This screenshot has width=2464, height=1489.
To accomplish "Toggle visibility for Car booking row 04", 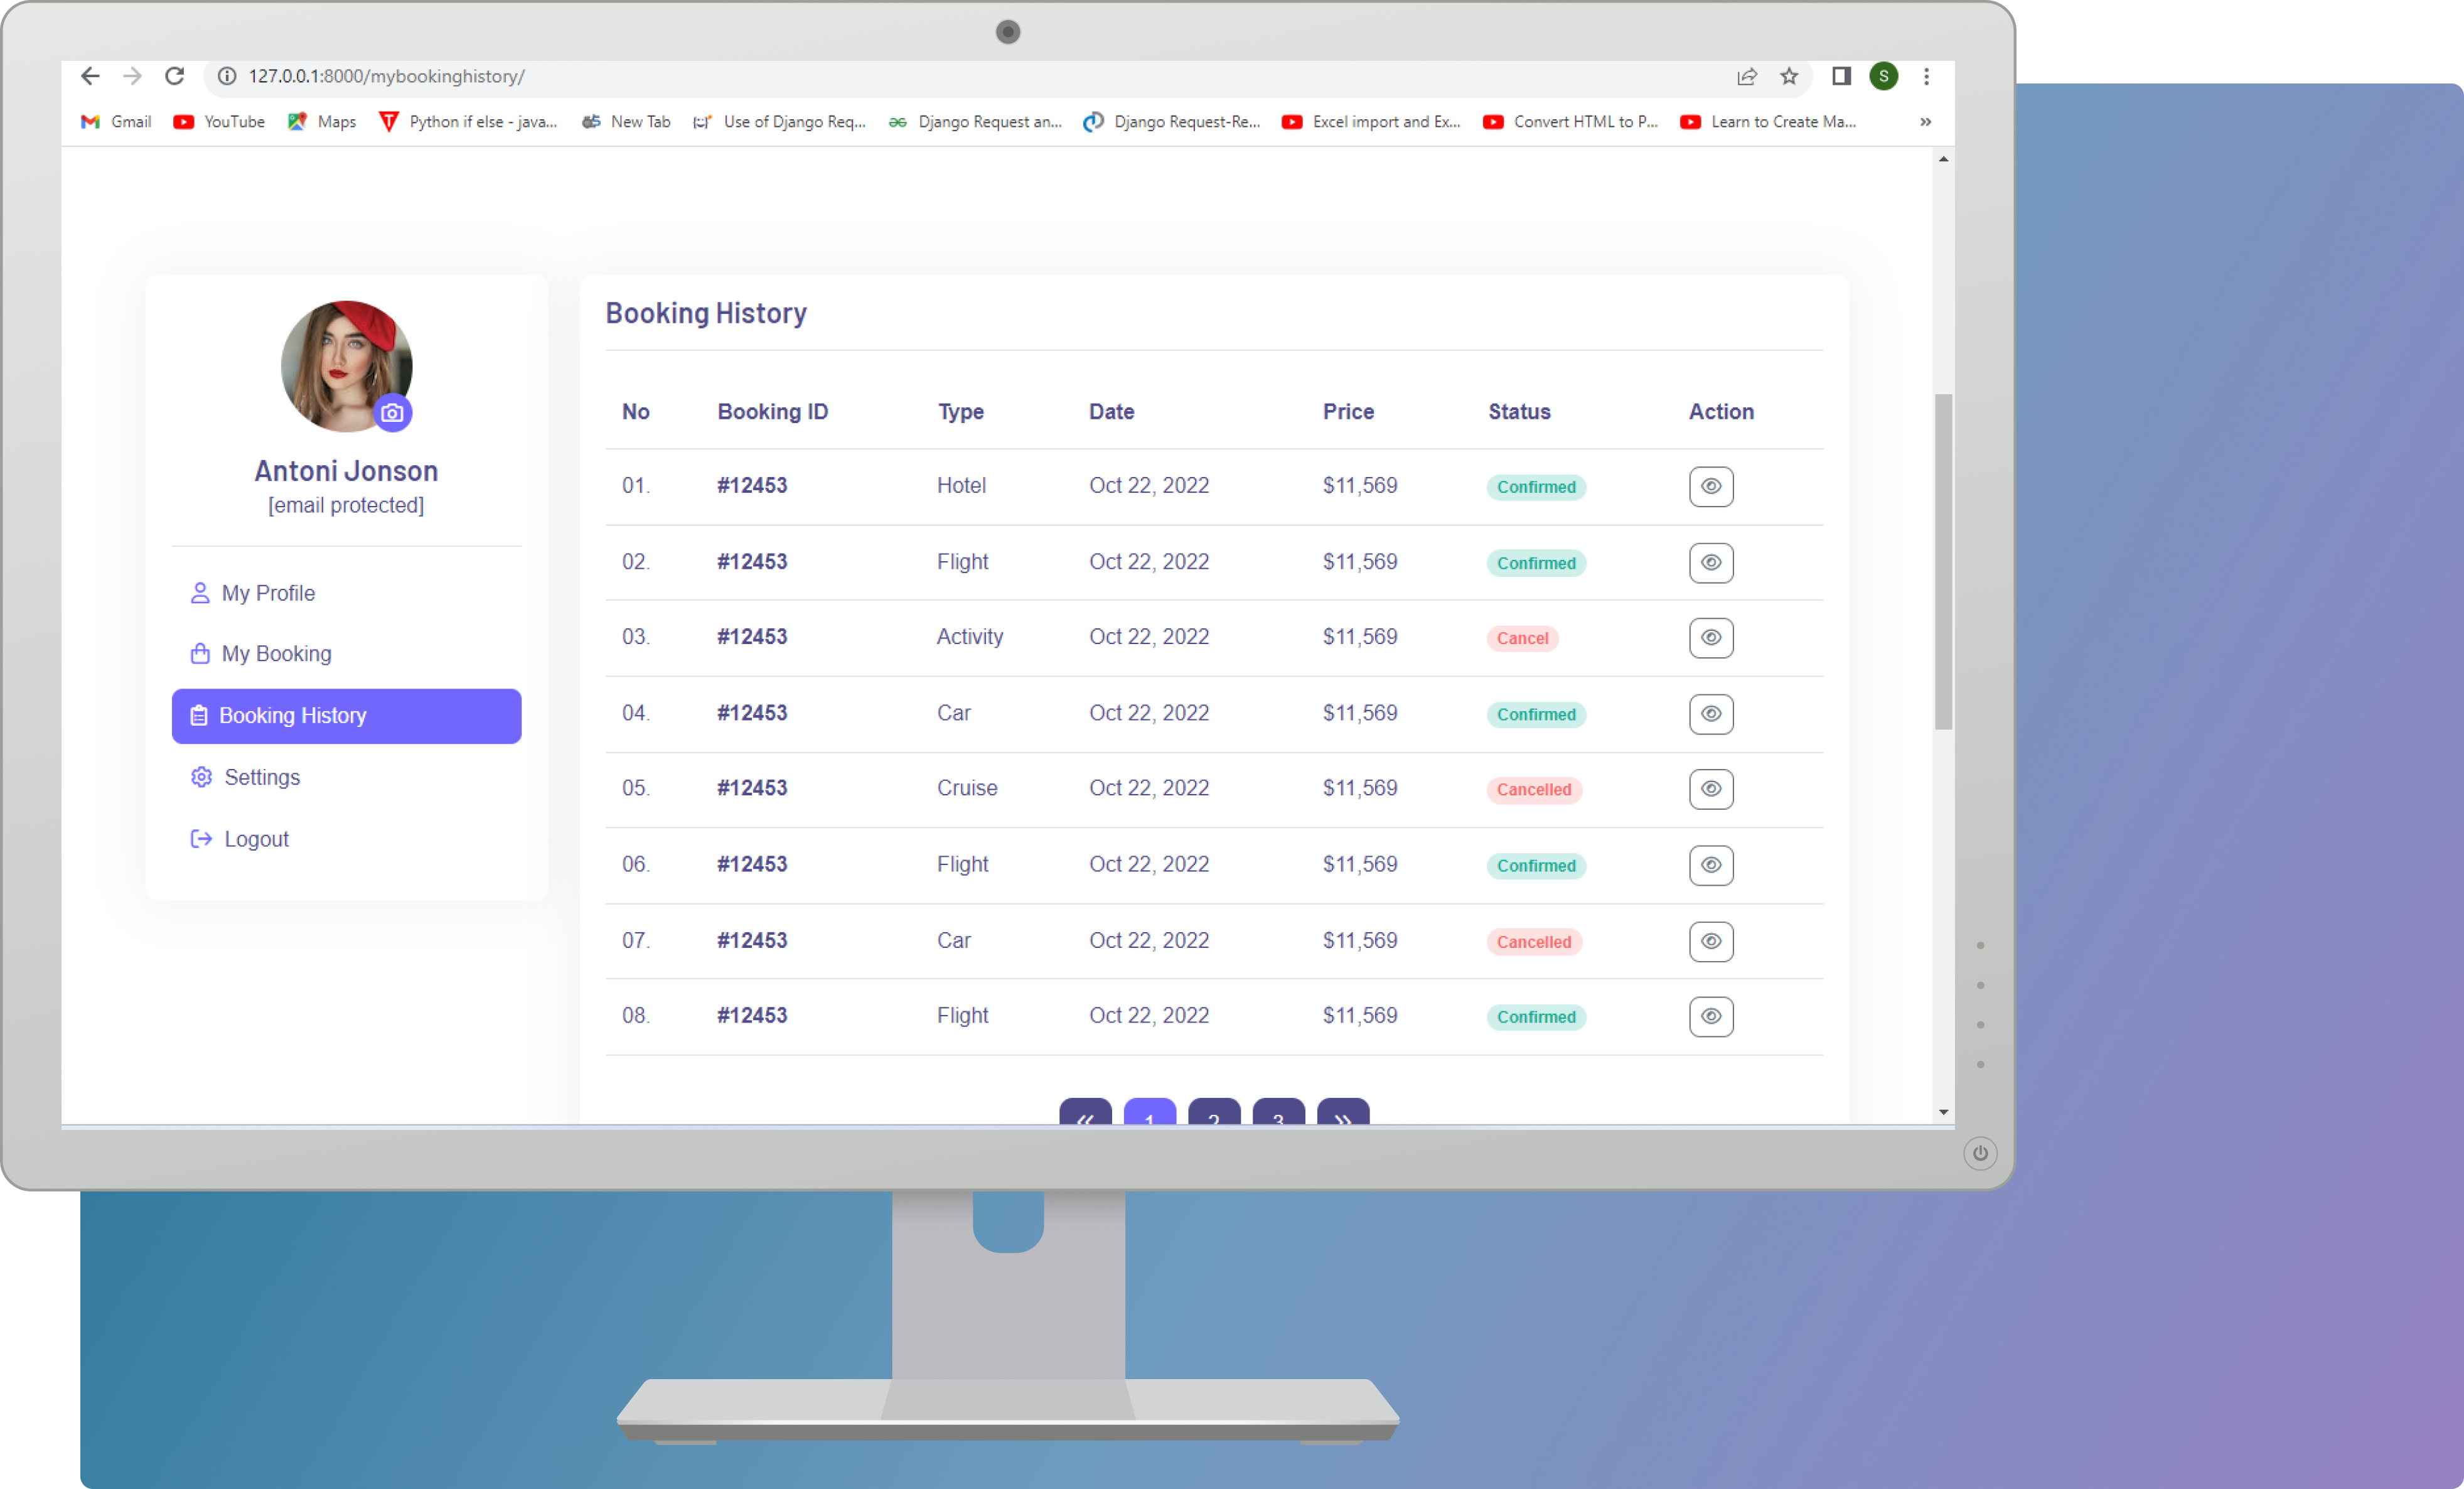I will coord(1709,713).
